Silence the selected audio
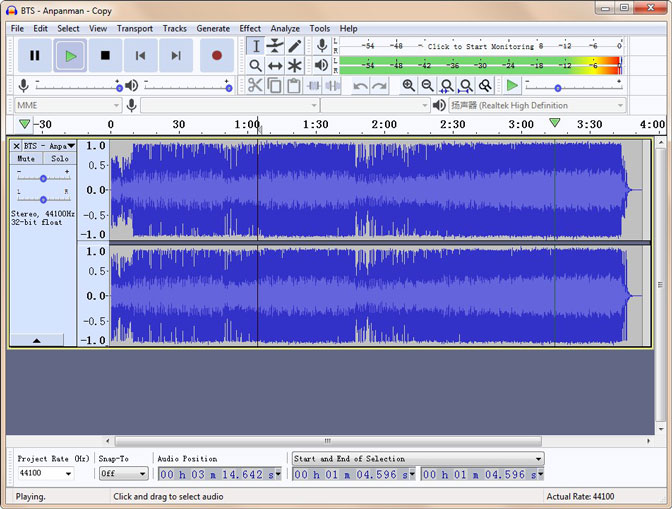Screen dimensions: 672x509 (x=333, y=86)
